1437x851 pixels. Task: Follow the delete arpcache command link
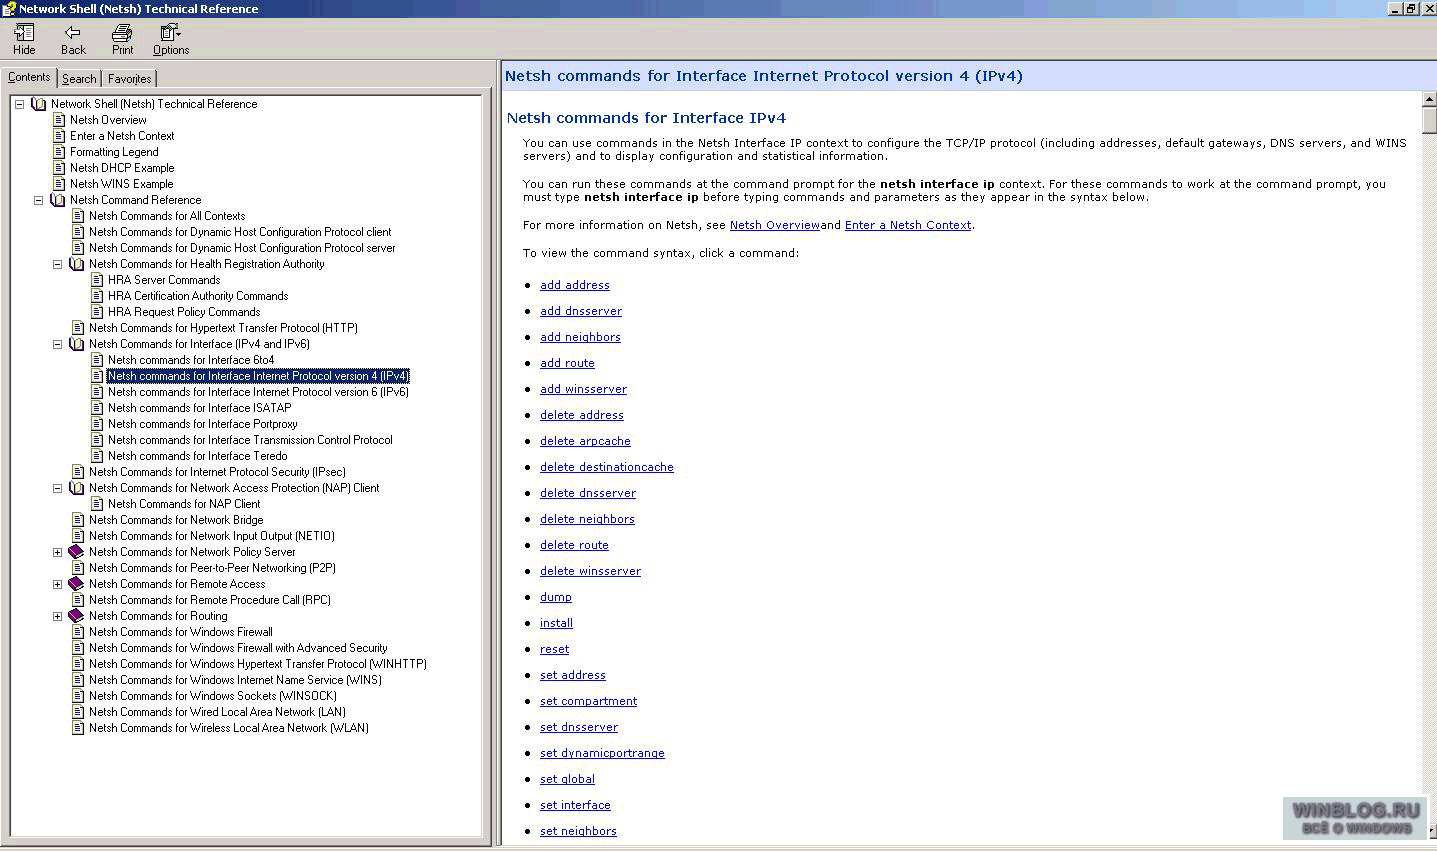coord(585,441)
